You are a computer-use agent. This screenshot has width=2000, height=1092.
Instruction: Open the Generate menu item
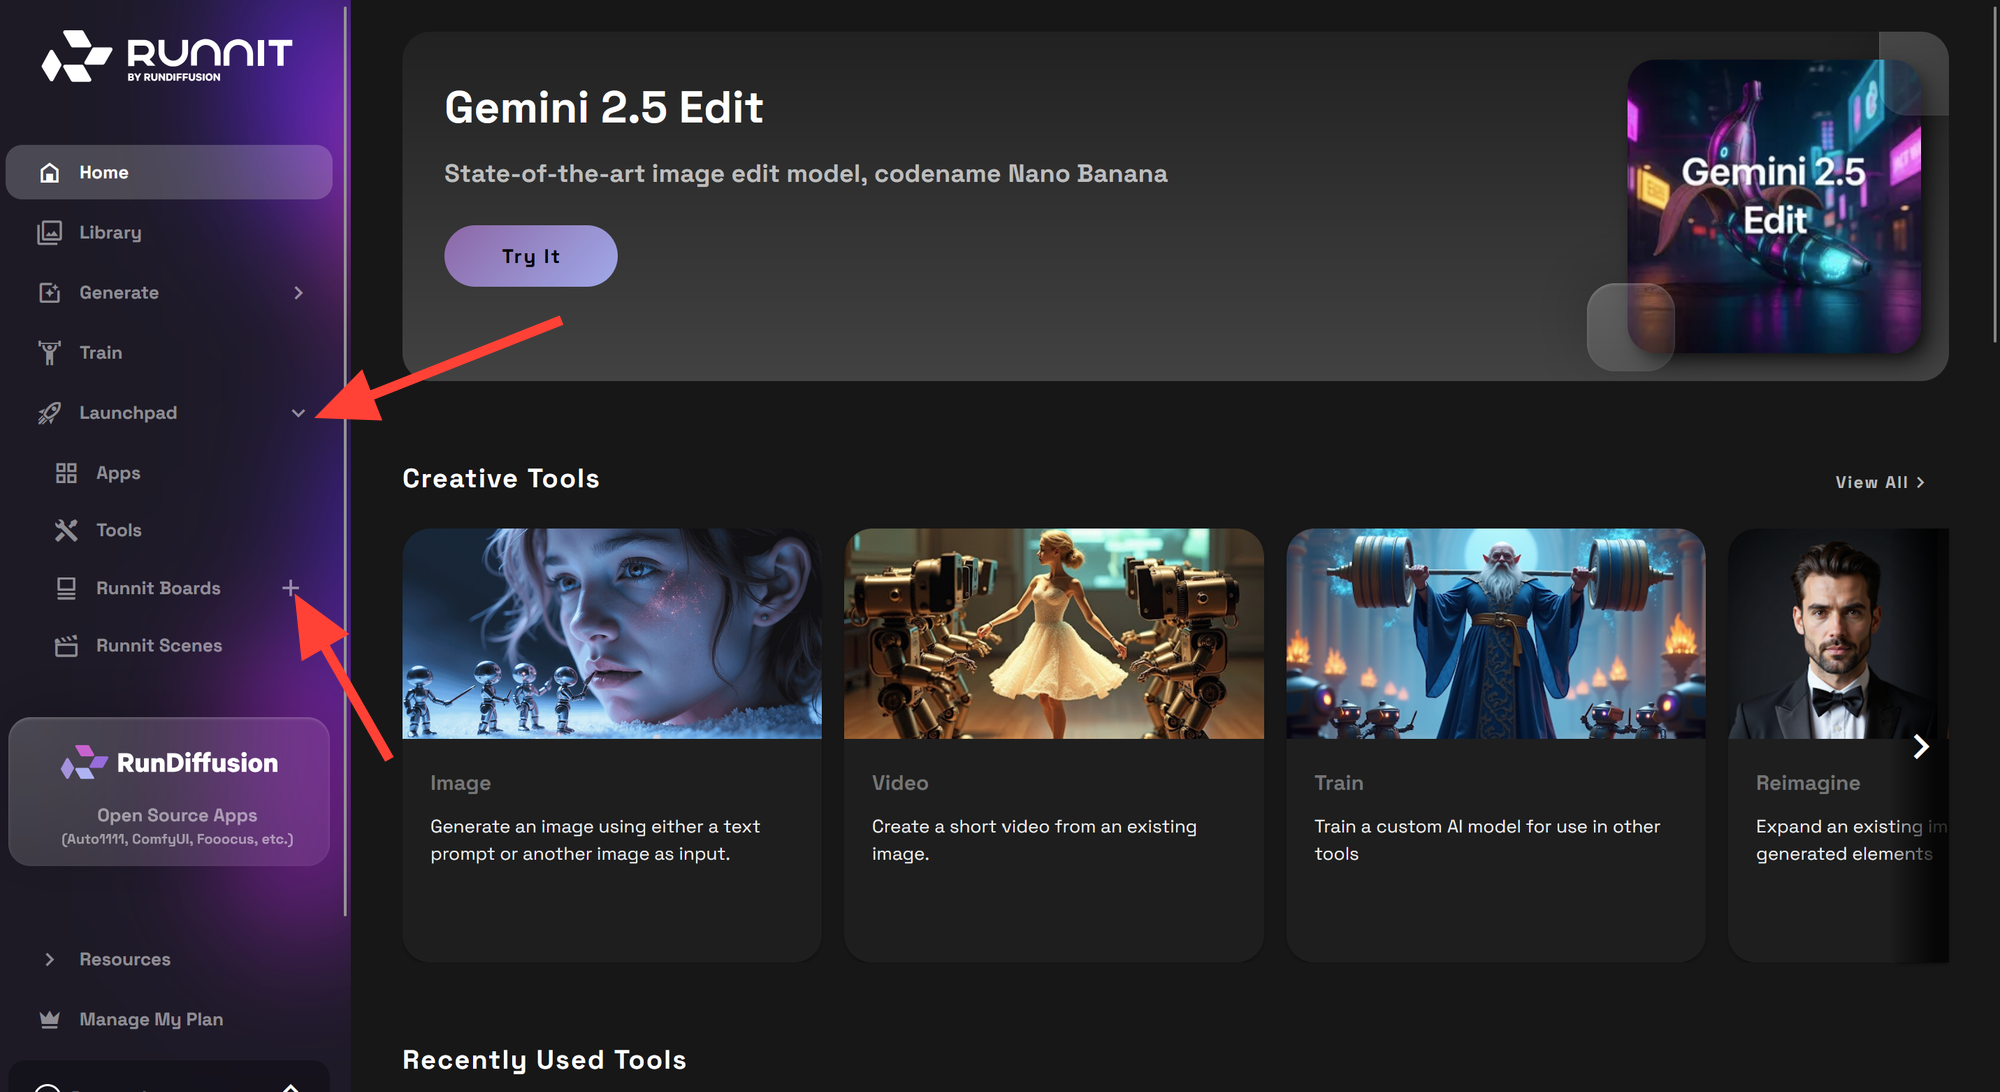(x=169, y=292)
